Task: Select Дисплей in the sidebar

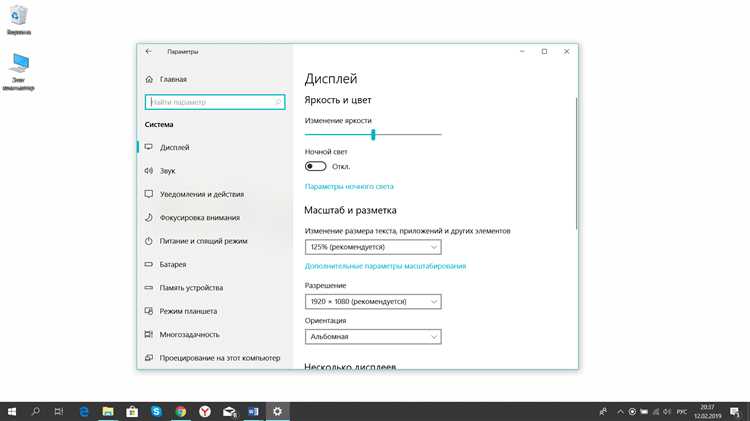Action: click(214, 147)
